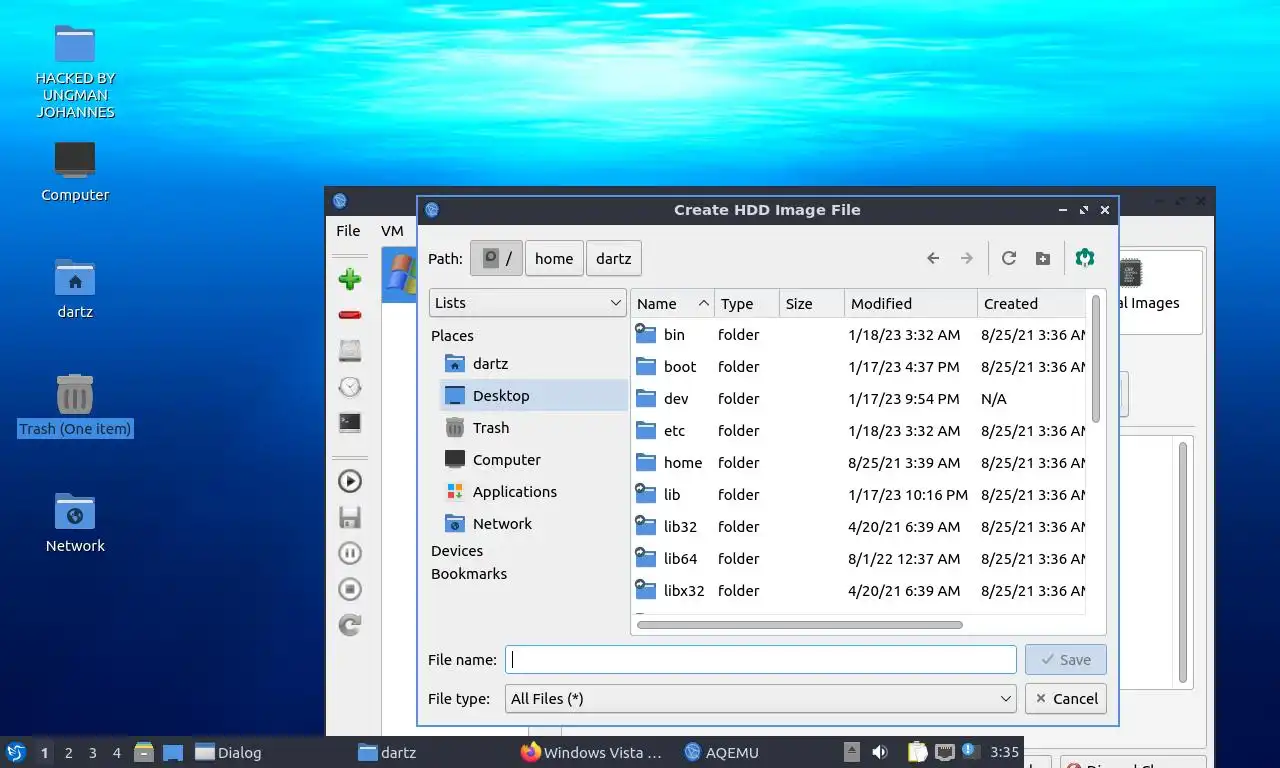Select the dev folder row
The height and width of the screenshot is (768, 1280).
click(859, 399)
